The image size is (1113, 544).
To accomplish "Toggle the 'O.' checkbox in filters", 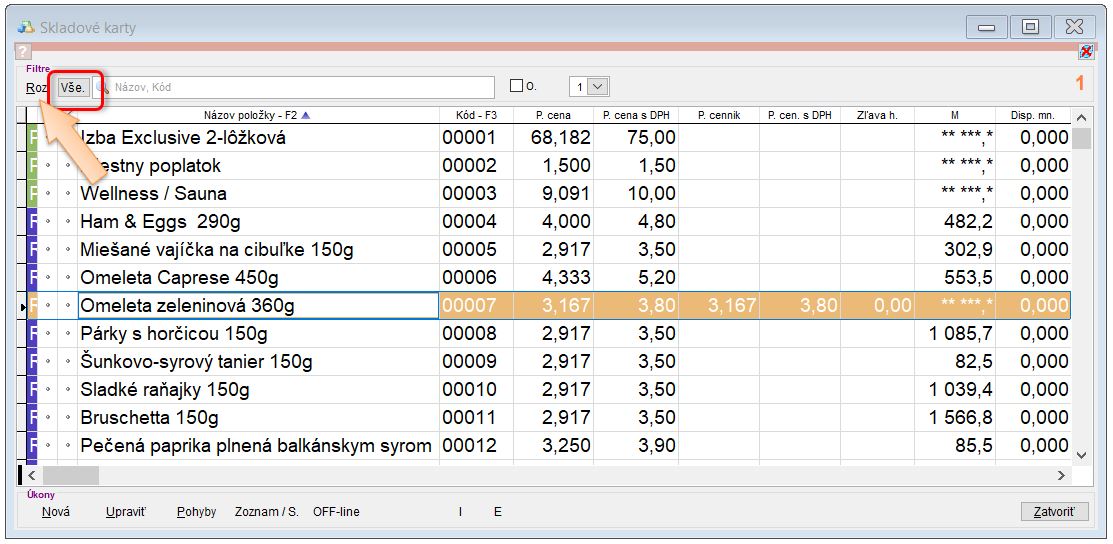I will click(517, 87).
